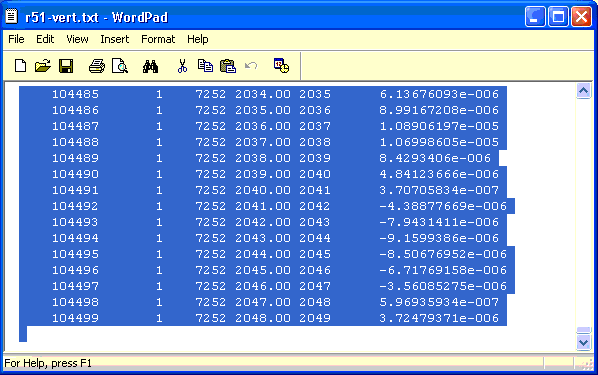Screen dimensions: 598x375
Task: Open the Help menu
Action: coord(198,39)
